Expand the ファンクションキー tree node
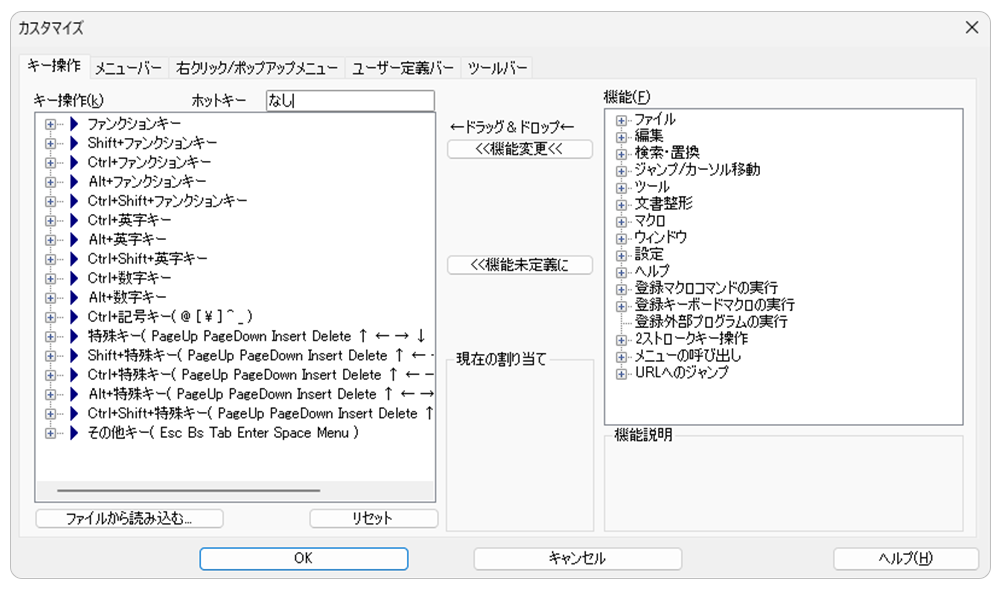Image resolution: width=1000 pixels, height=590 pixels. tap(50, 124)
